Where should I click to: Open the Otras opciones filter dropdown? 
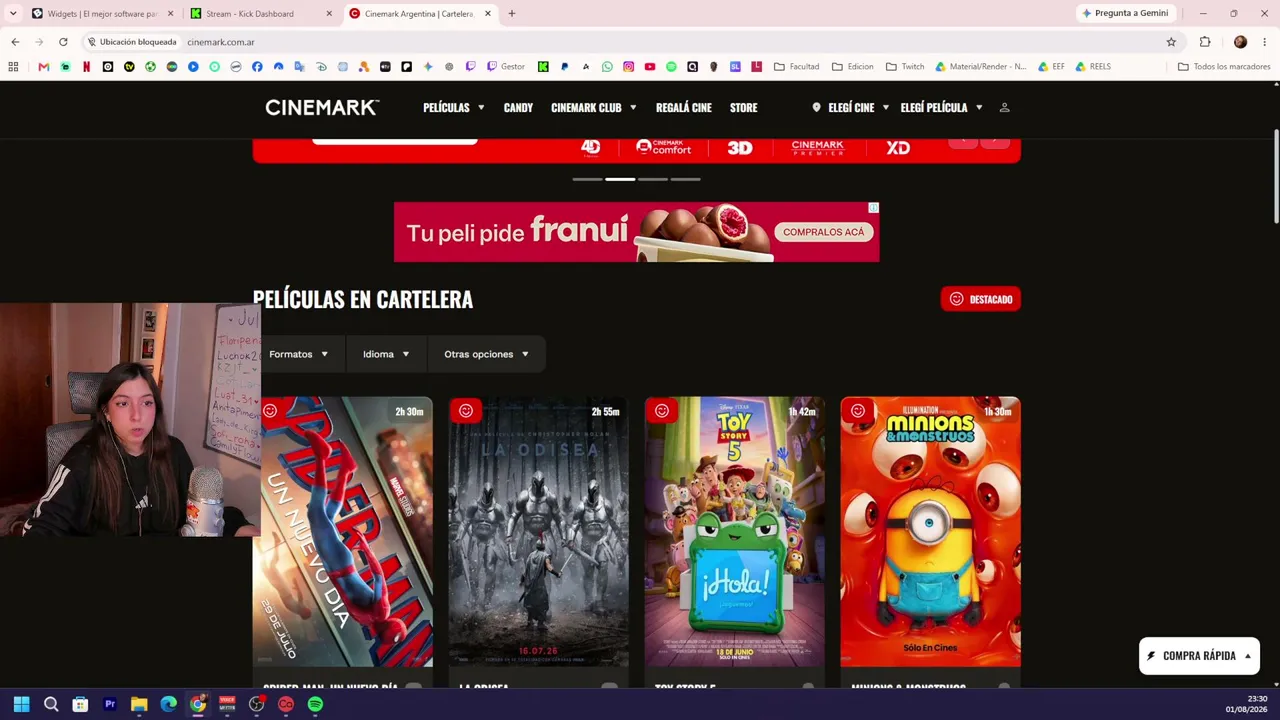click(487, 354)
